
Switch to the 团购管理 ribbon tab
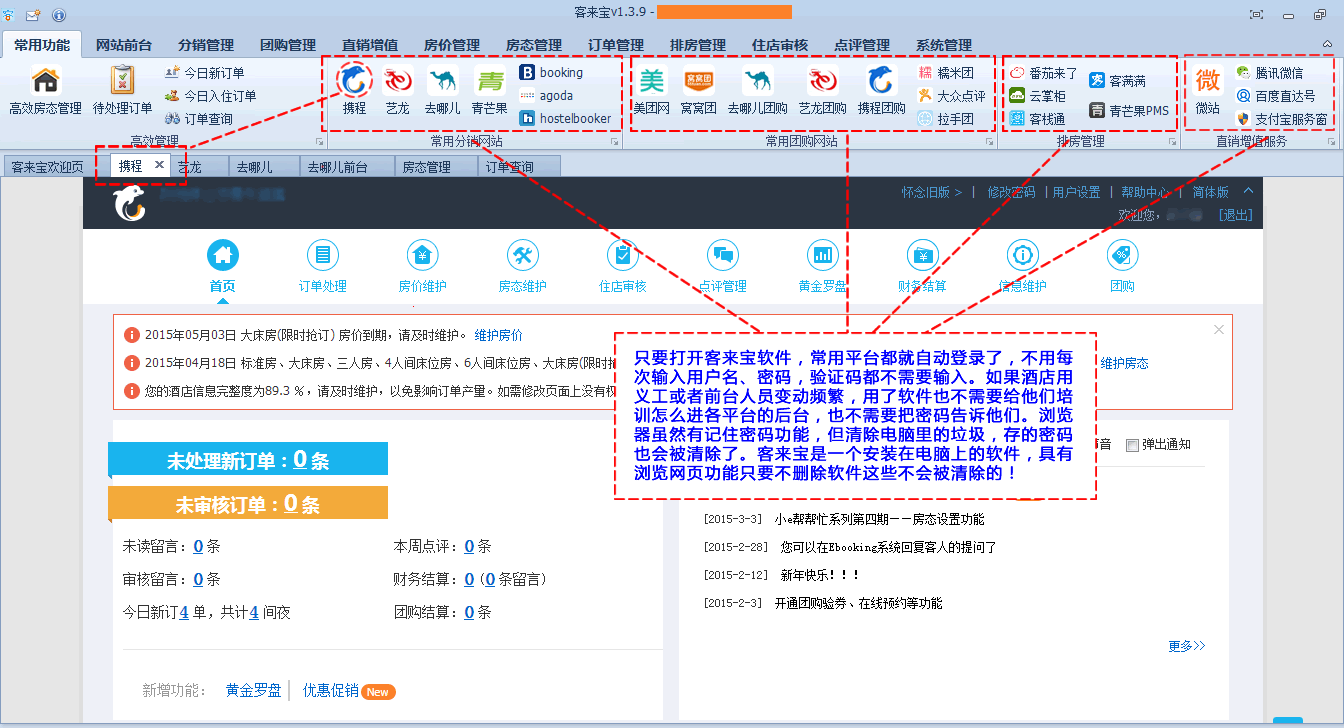click(288, 45)
